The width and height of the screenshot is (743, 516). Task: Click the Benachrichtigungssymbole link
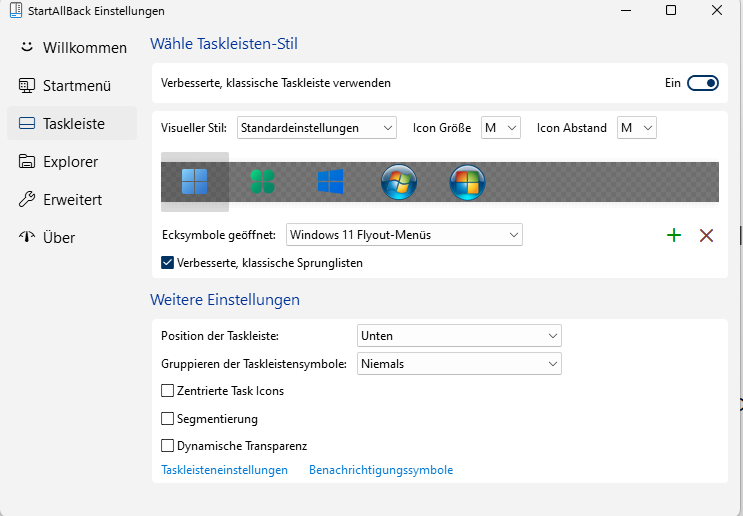point(381,470)
